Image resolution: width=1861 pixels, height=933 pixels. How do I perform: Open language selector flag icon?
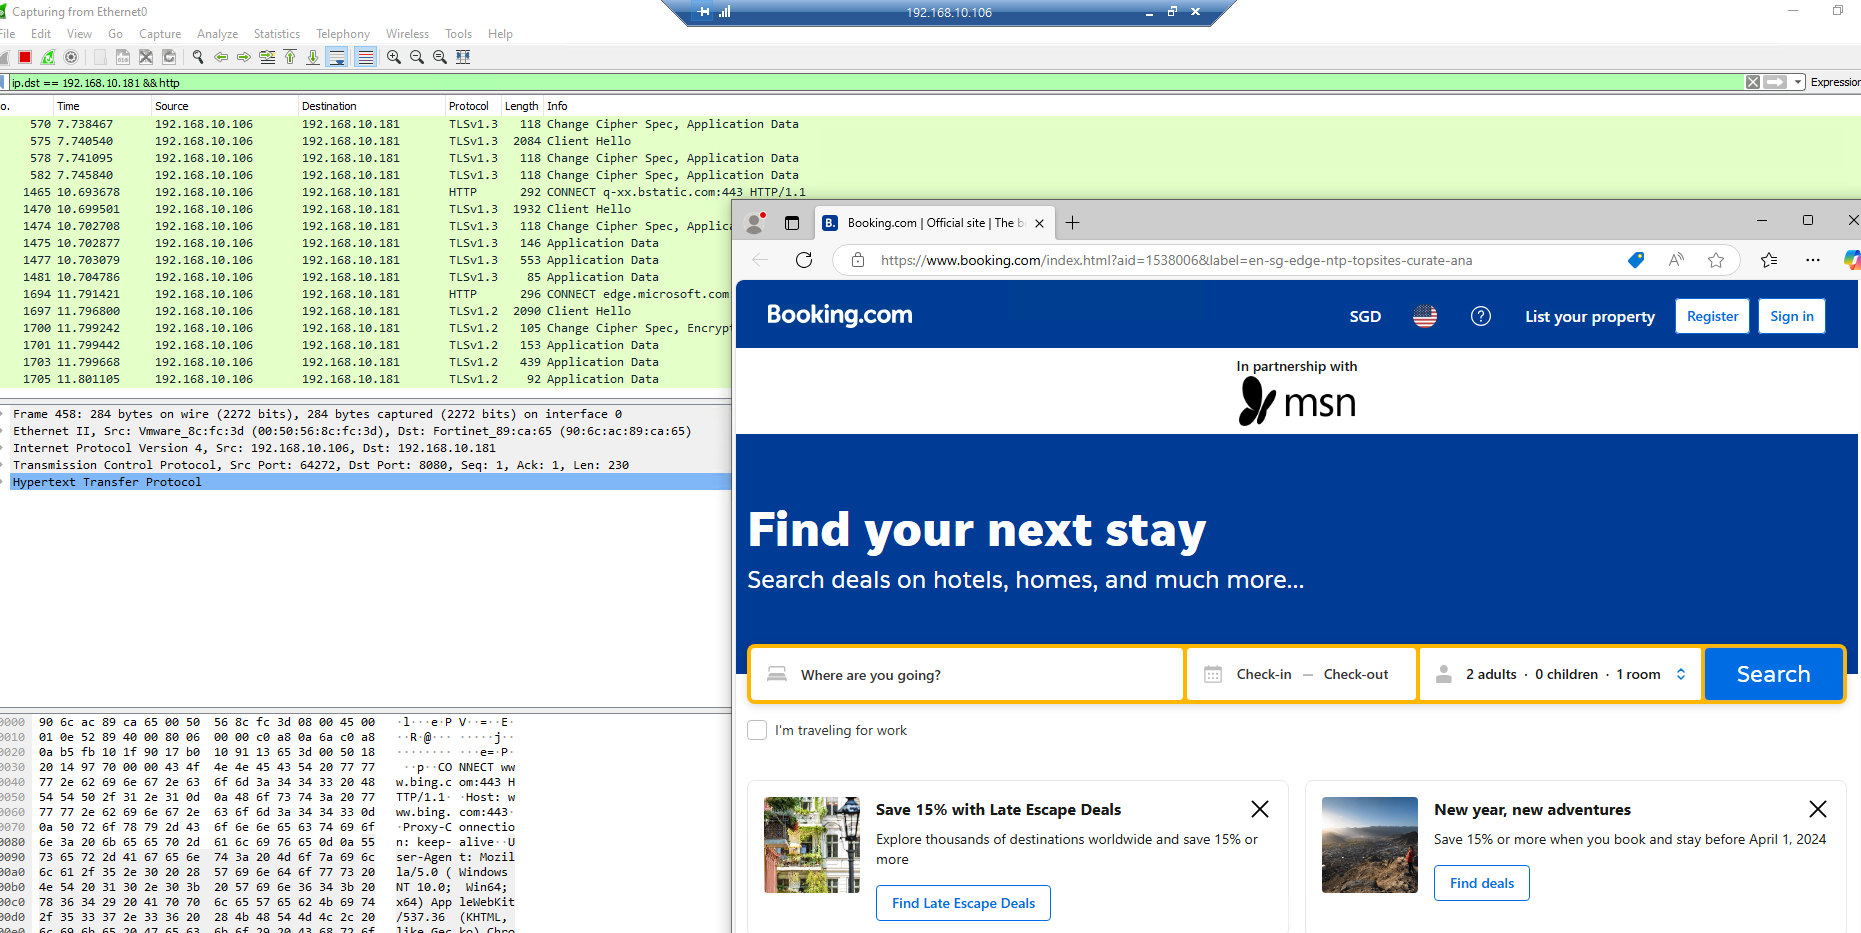[x=1425, y=316]
